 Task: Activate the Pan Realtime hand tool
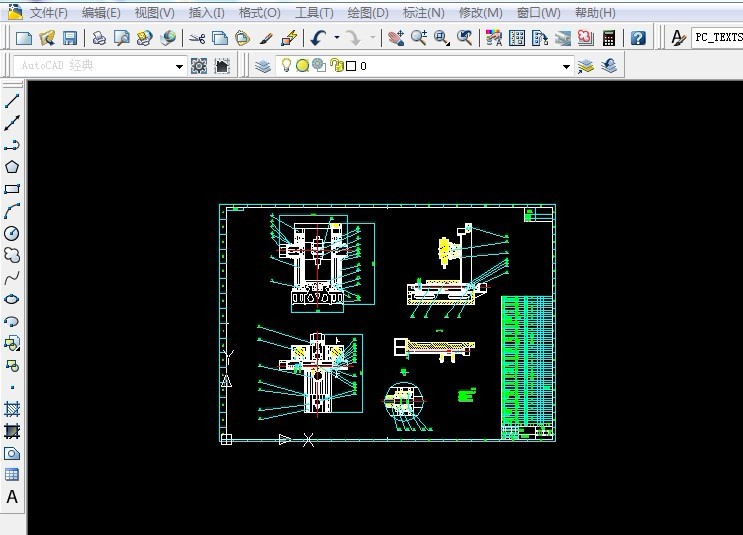(395, 38)
